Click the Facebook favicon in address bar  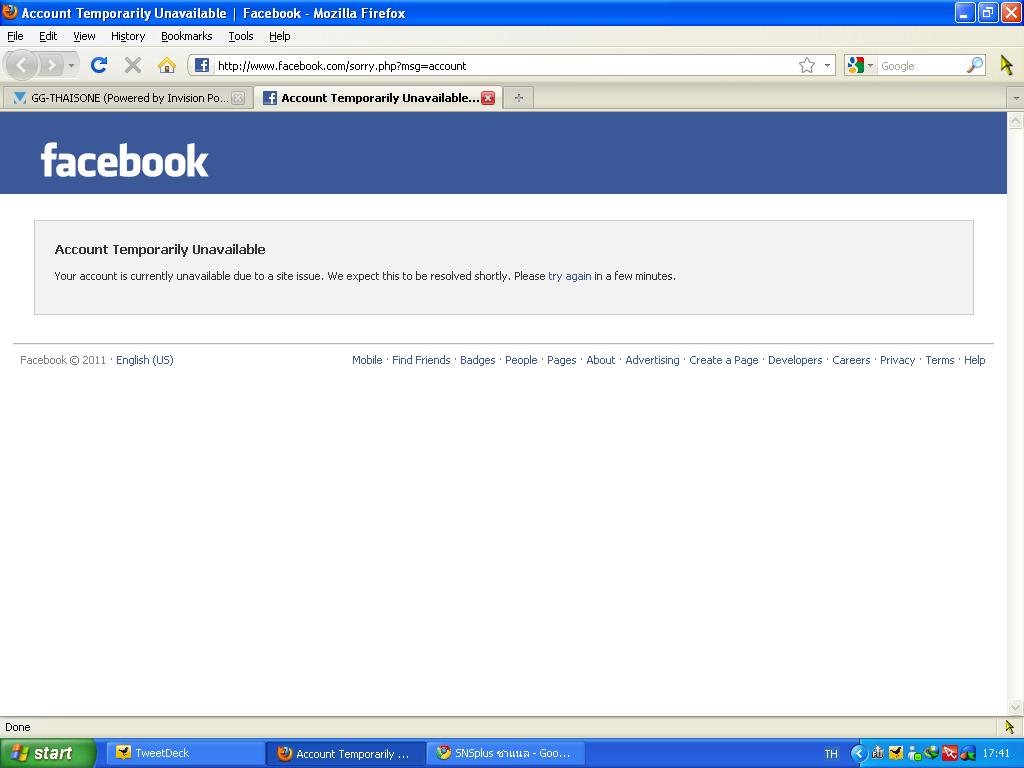click(202, 65)
